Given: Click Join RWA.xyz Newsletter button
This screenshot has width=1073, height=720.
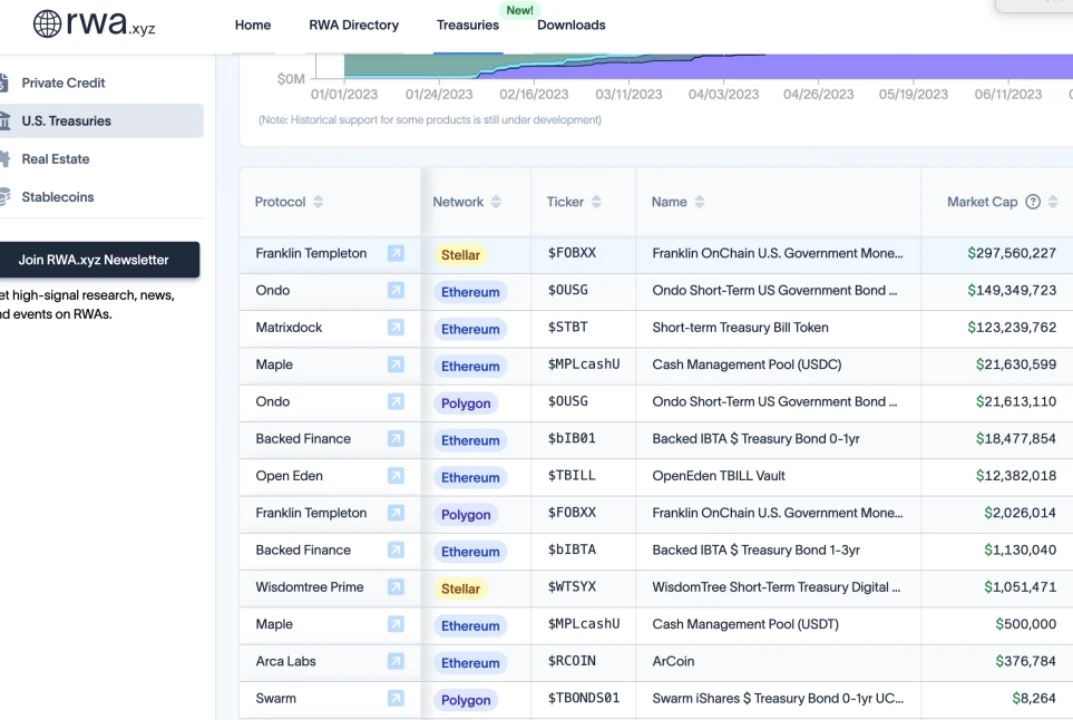Looking at the screenshot, I should [94, 260].
